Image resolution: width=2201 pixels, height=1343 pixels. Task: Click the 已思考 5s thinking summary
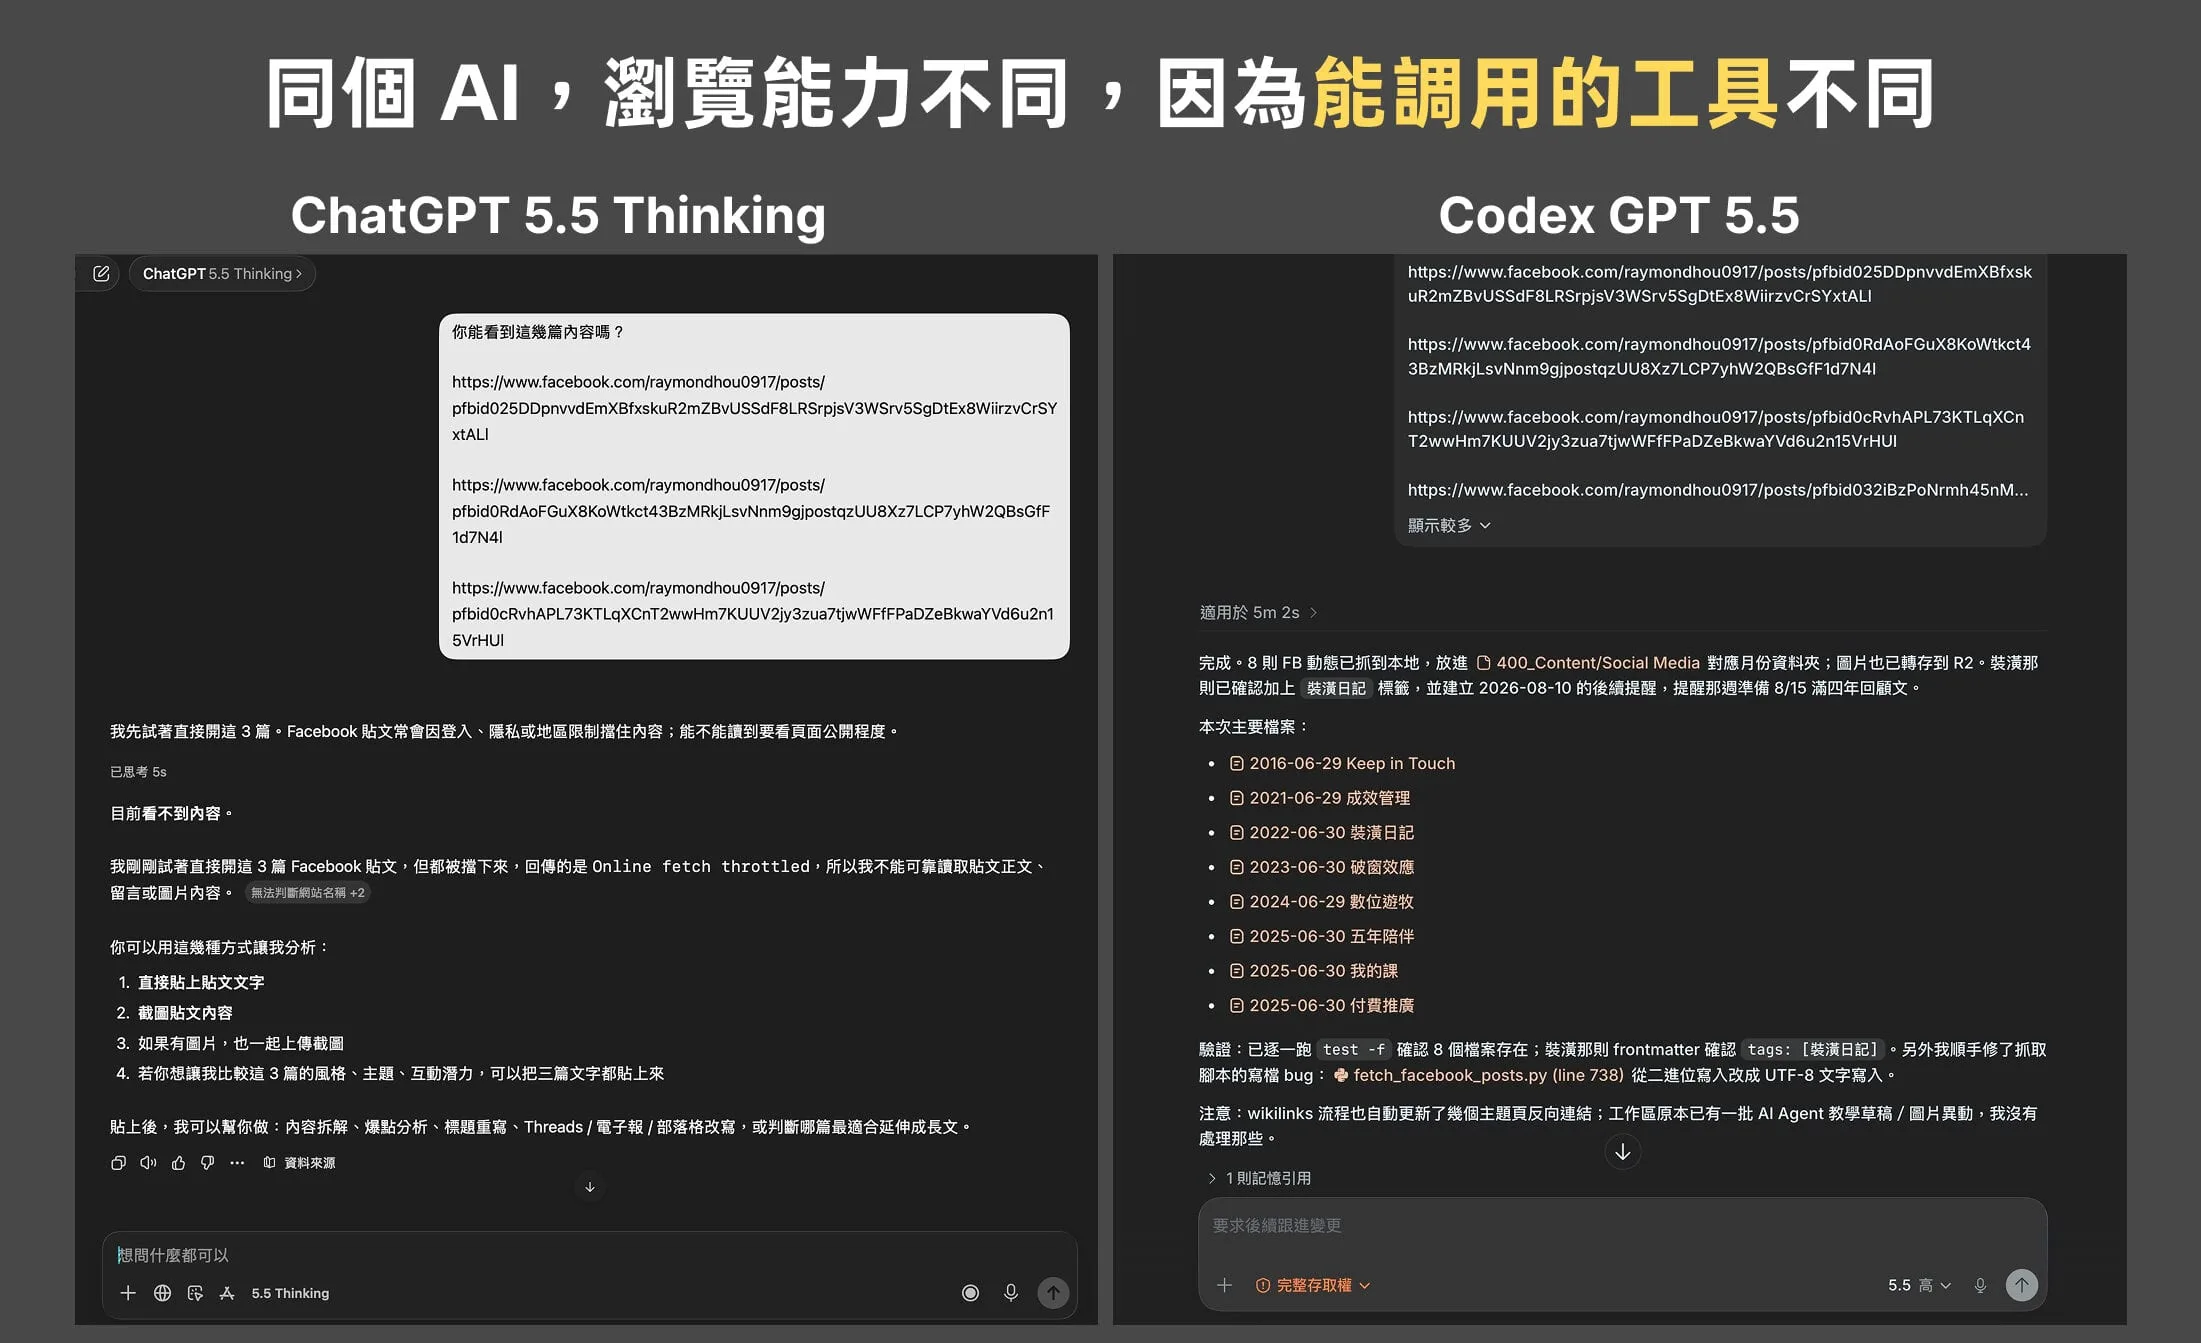point(138,772)
